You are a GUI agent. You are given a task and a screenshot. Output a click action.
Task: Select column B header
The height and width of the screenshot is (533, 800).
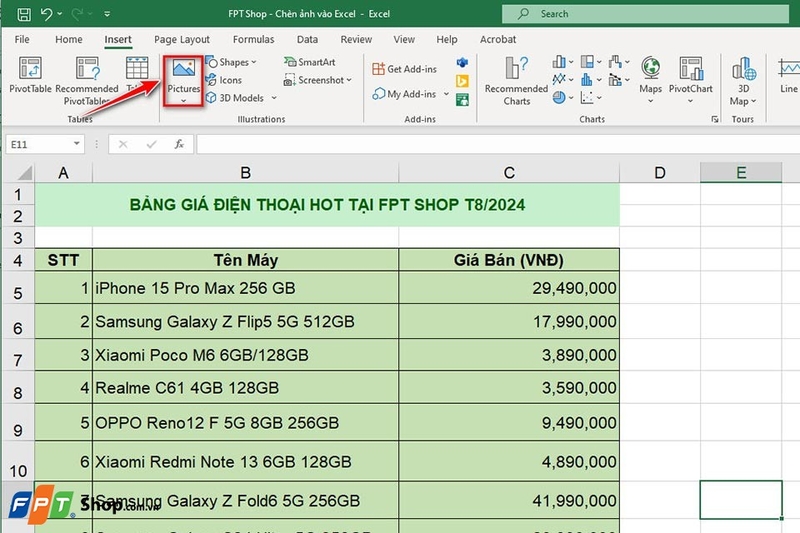point(245,173)
